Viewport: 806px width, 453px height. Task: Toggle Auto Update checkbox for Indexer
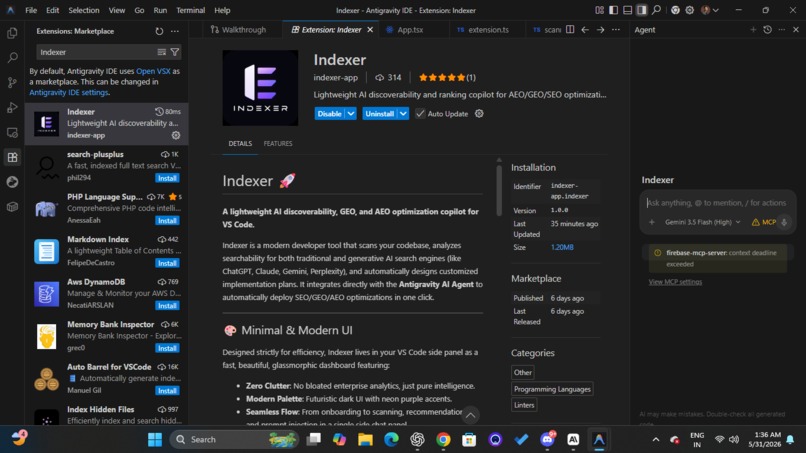click(x=420, y=114)
